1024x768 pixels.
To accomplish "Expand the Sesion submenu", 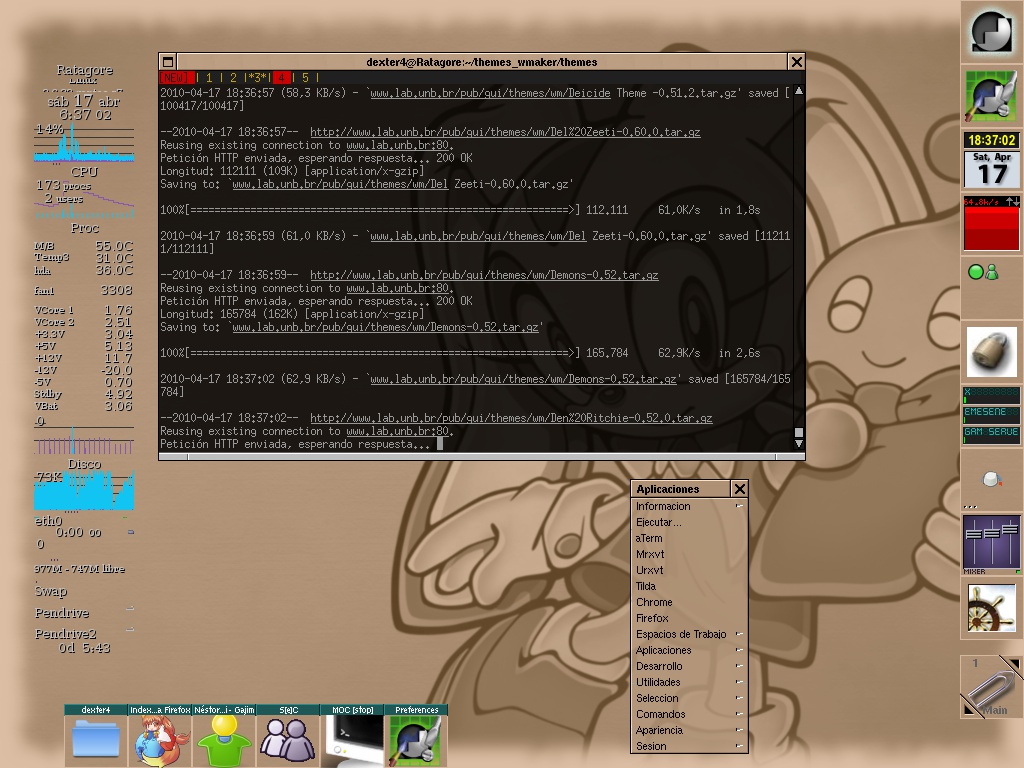I will 689,746.
